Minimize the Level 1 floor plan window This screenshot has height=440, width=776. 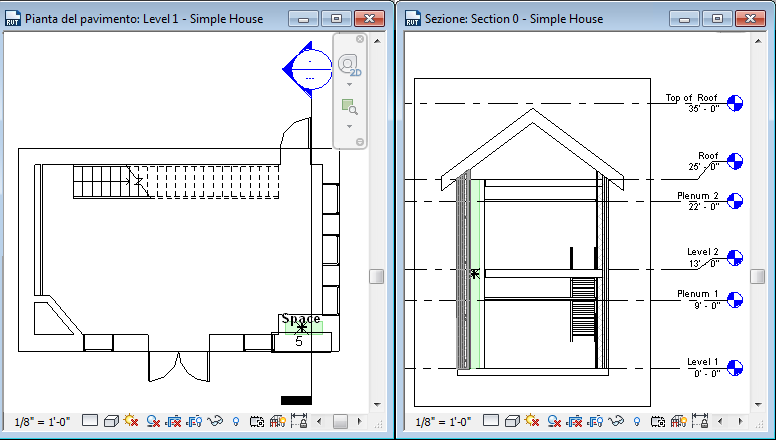304,19
